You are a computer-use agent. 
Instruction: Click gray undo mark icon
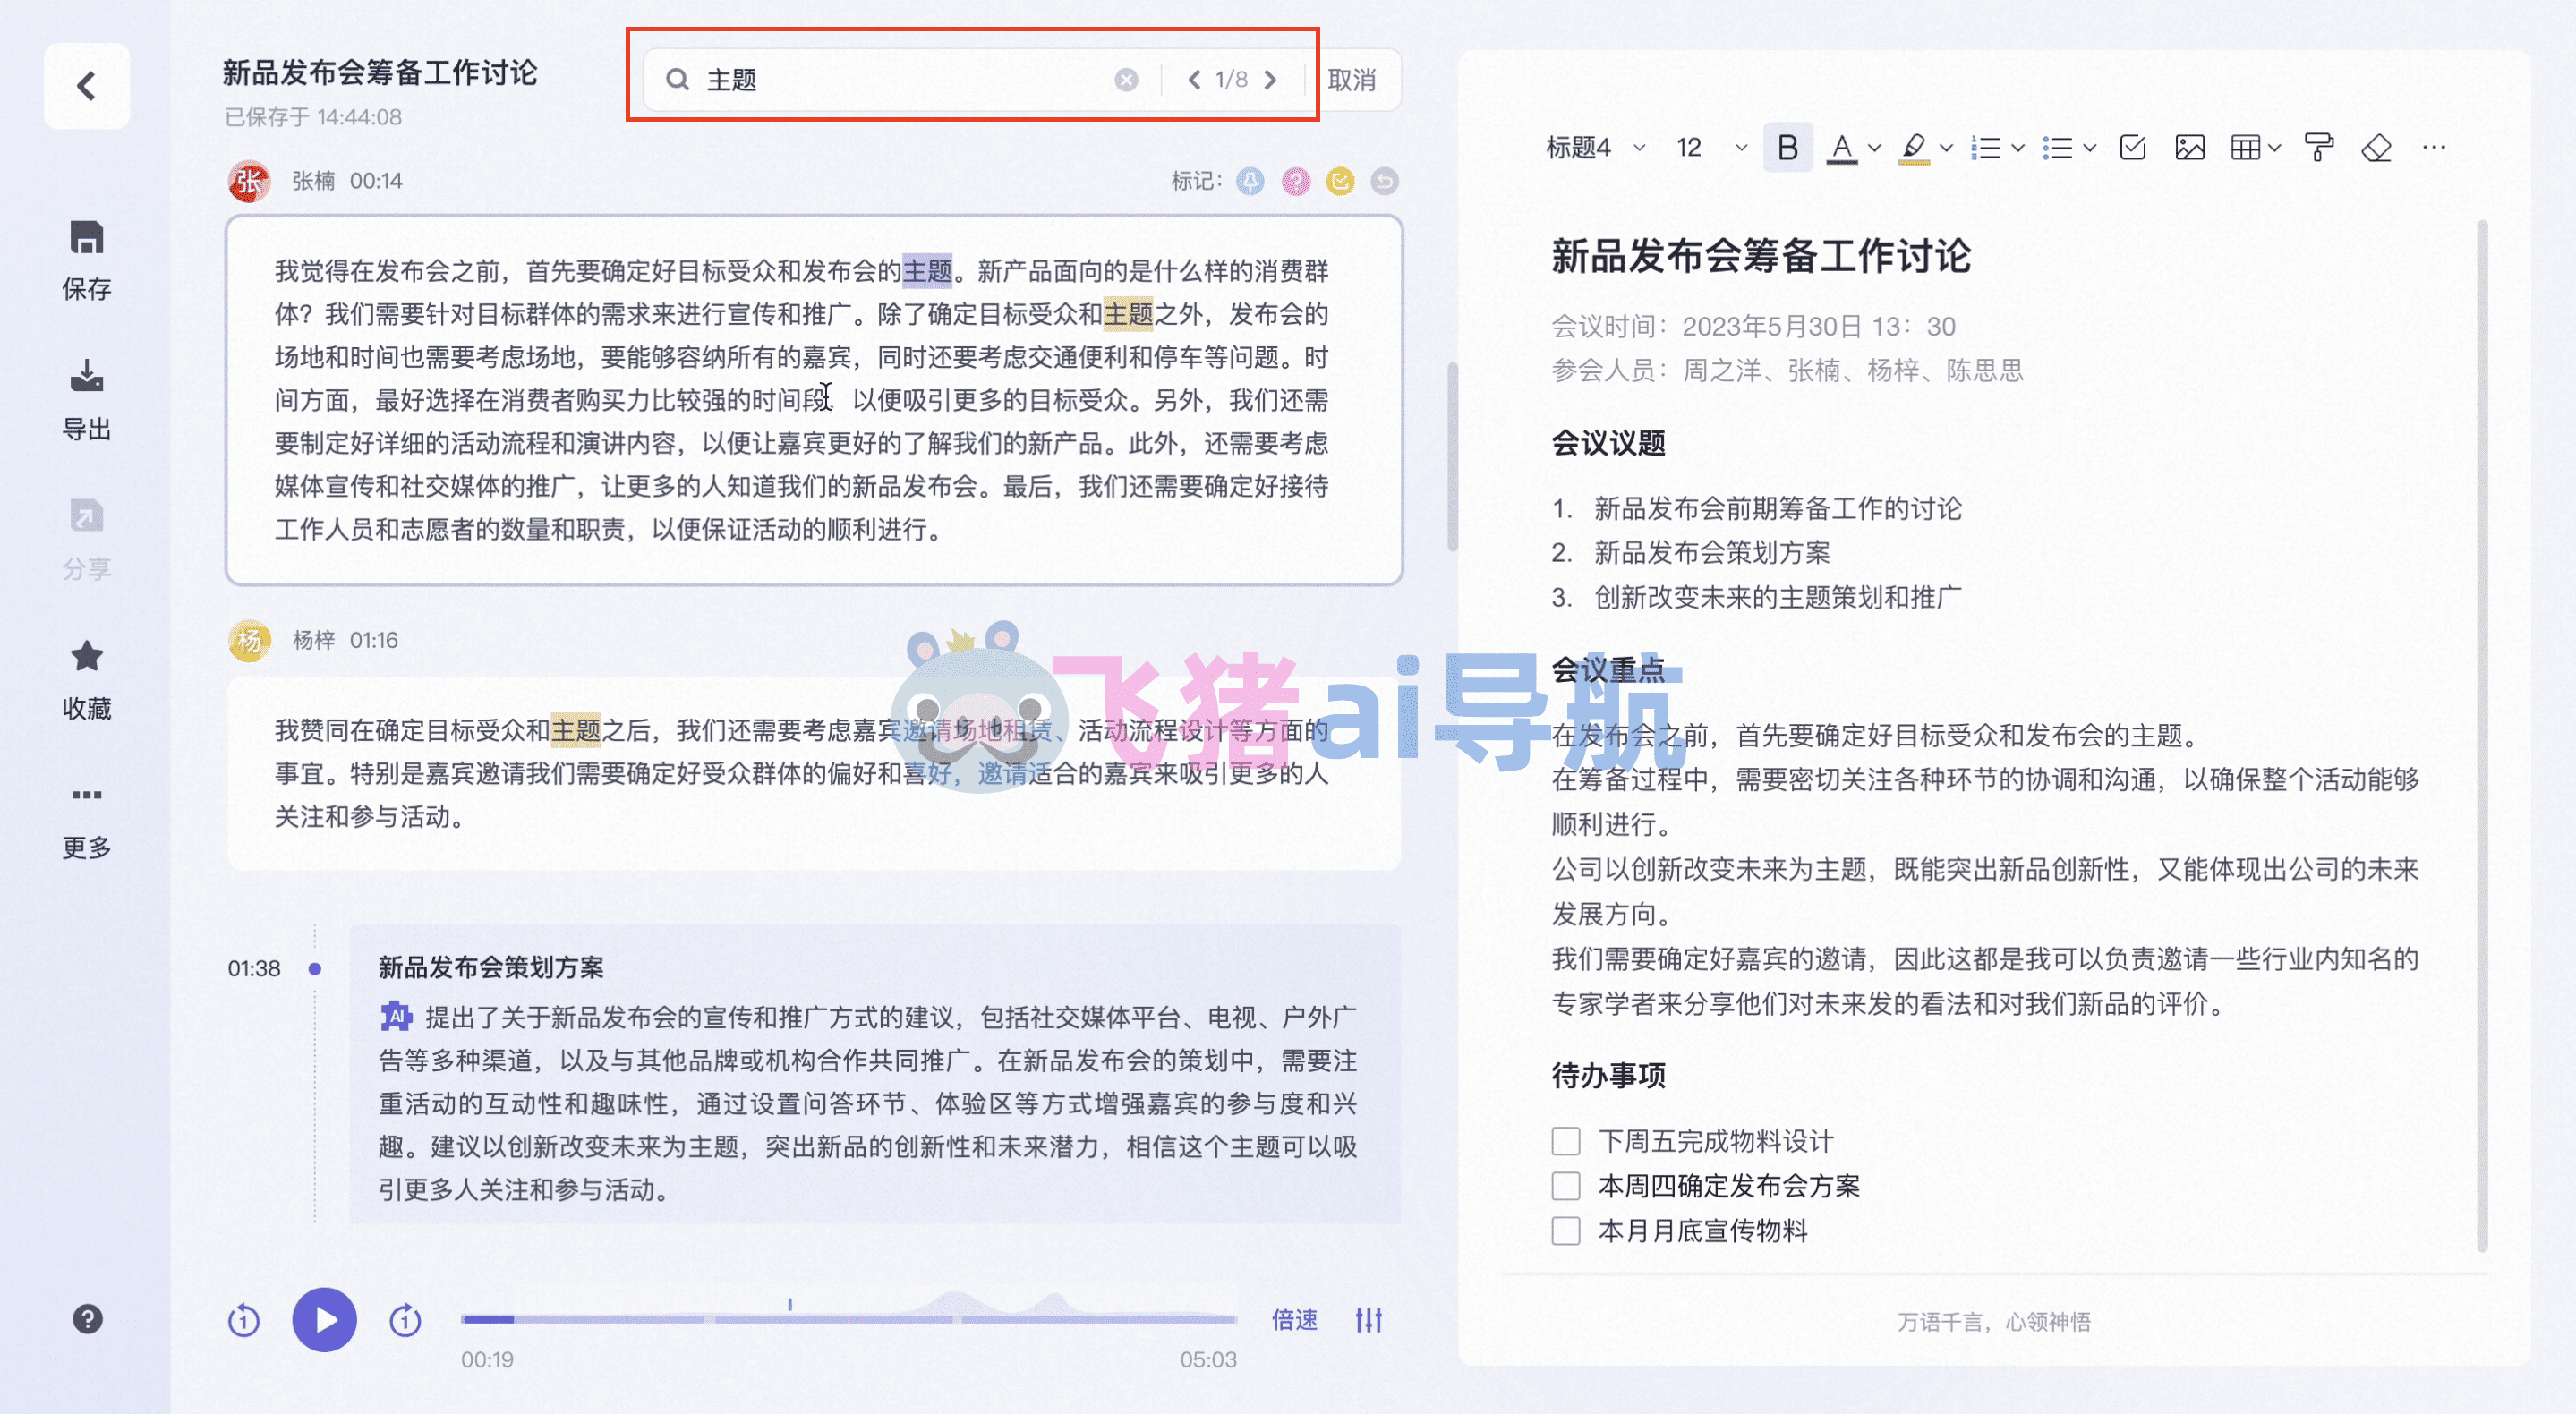pos(1384,181)
